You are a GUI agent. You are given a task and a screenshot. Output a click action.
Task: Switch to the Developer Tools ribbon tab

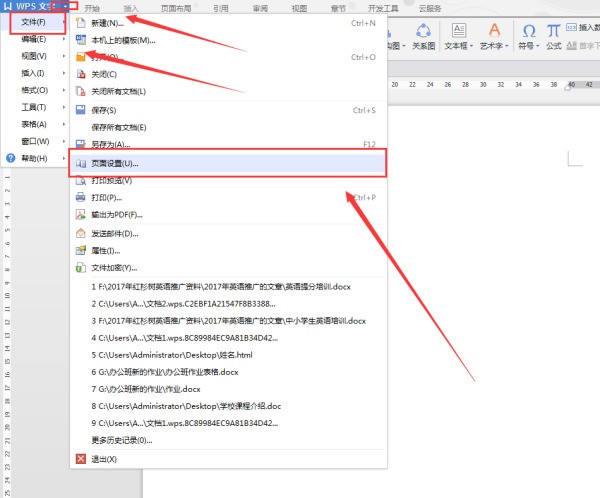tap(383, 8)
